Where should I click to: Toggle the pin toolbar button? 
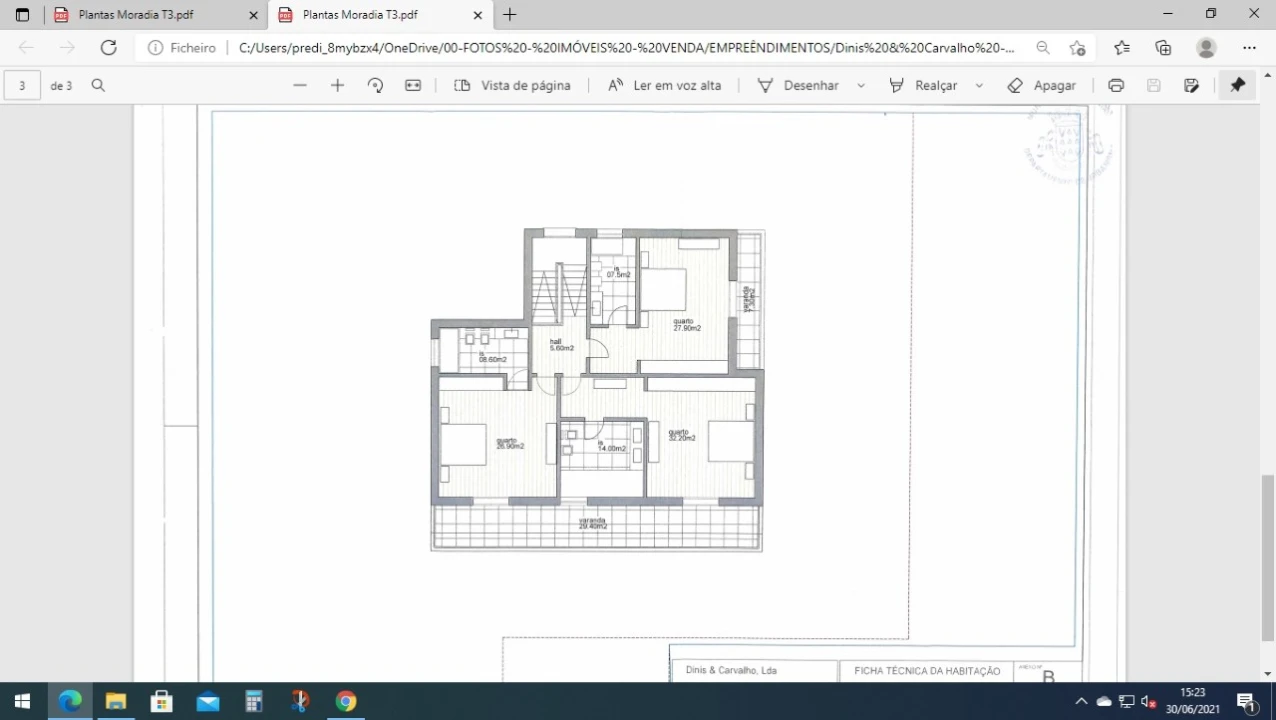pyautogui.click(x=1237, y=86)
